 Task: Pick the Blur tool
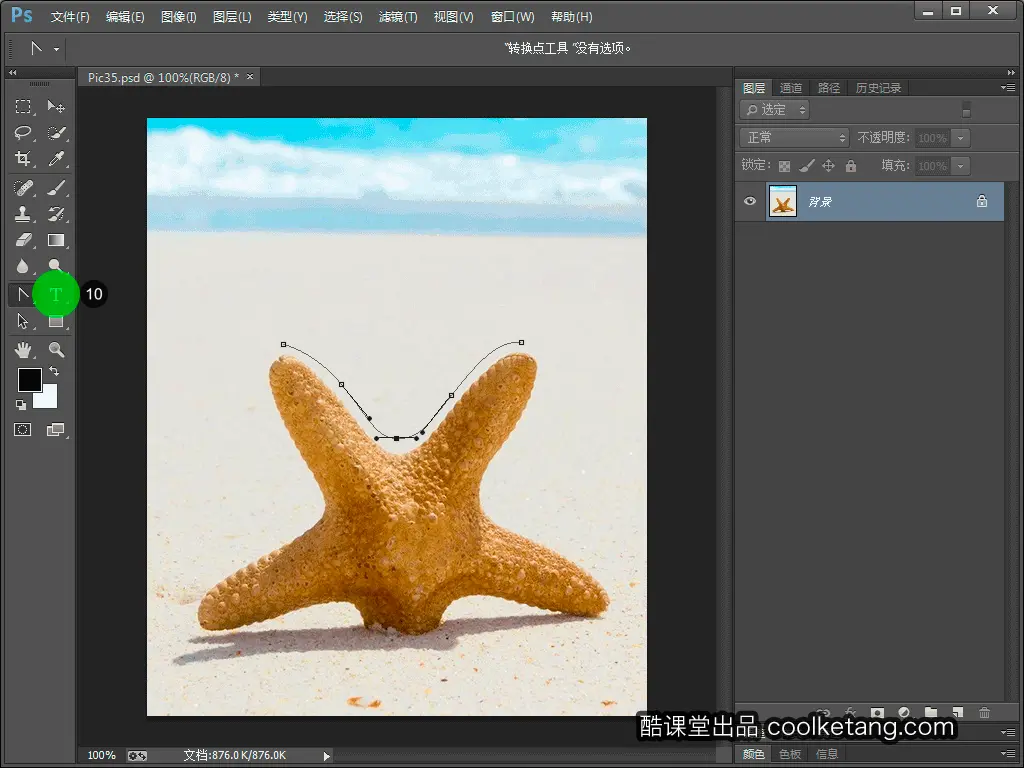click(23, 266)
